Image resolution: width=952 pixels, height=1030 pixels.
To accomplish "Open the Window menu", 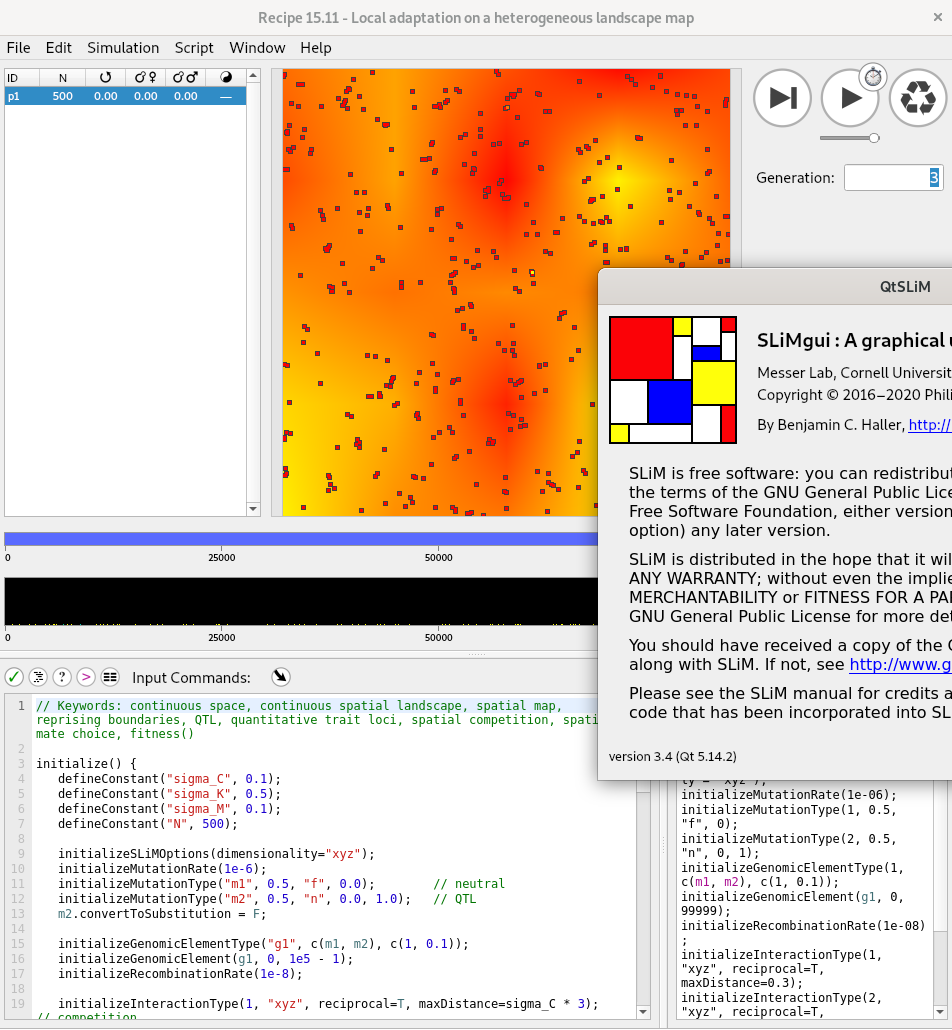I will coord(257,48).
